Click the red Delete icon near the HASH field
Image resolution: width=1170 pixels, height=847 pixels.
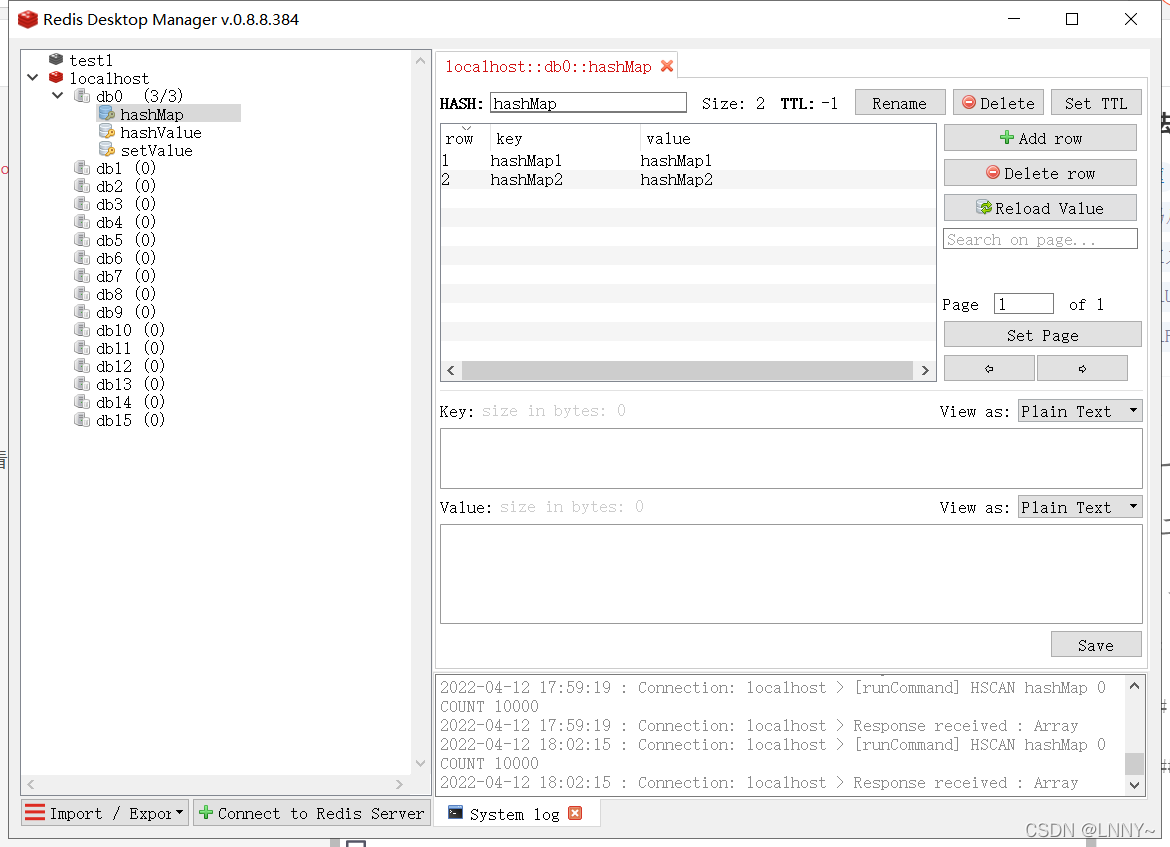pyautogui.click(x=971, y=101)
